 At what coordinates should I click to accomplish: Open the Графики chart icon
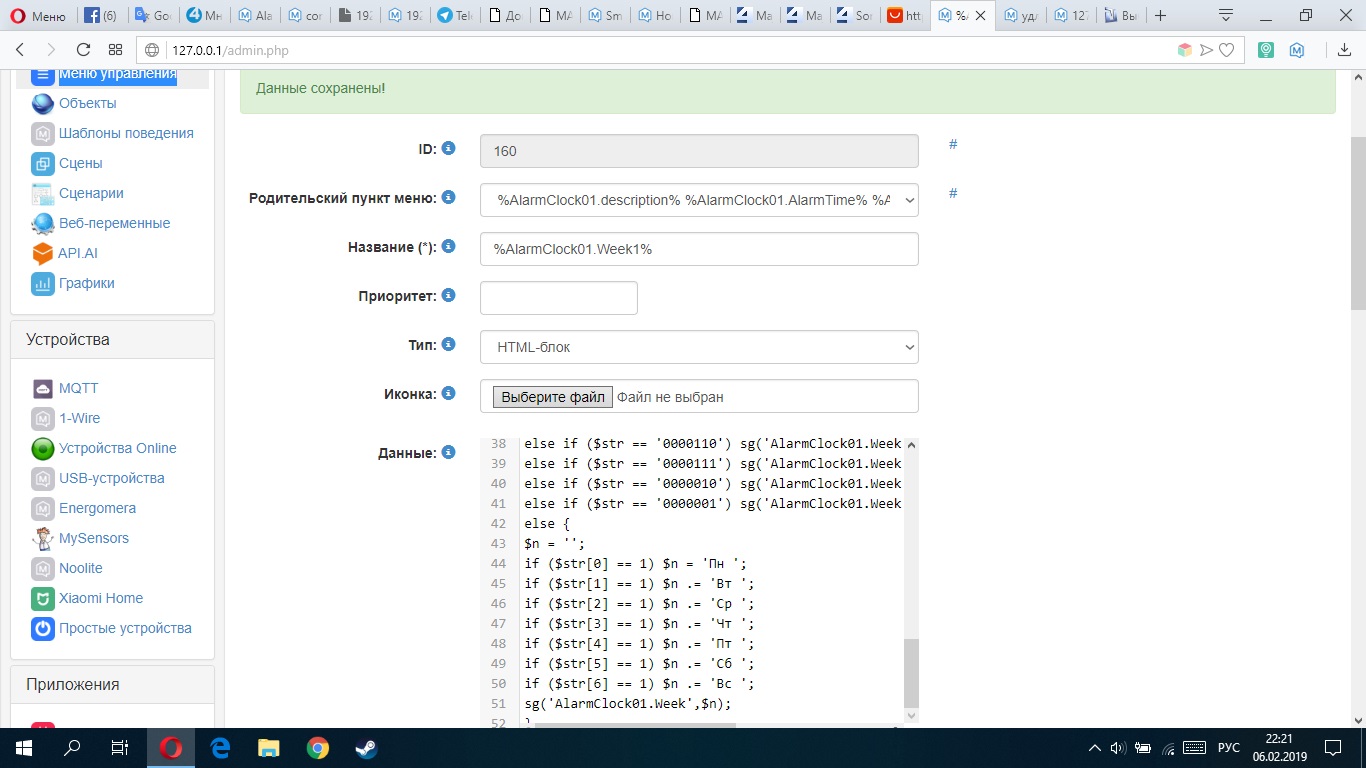pos(43,284)
